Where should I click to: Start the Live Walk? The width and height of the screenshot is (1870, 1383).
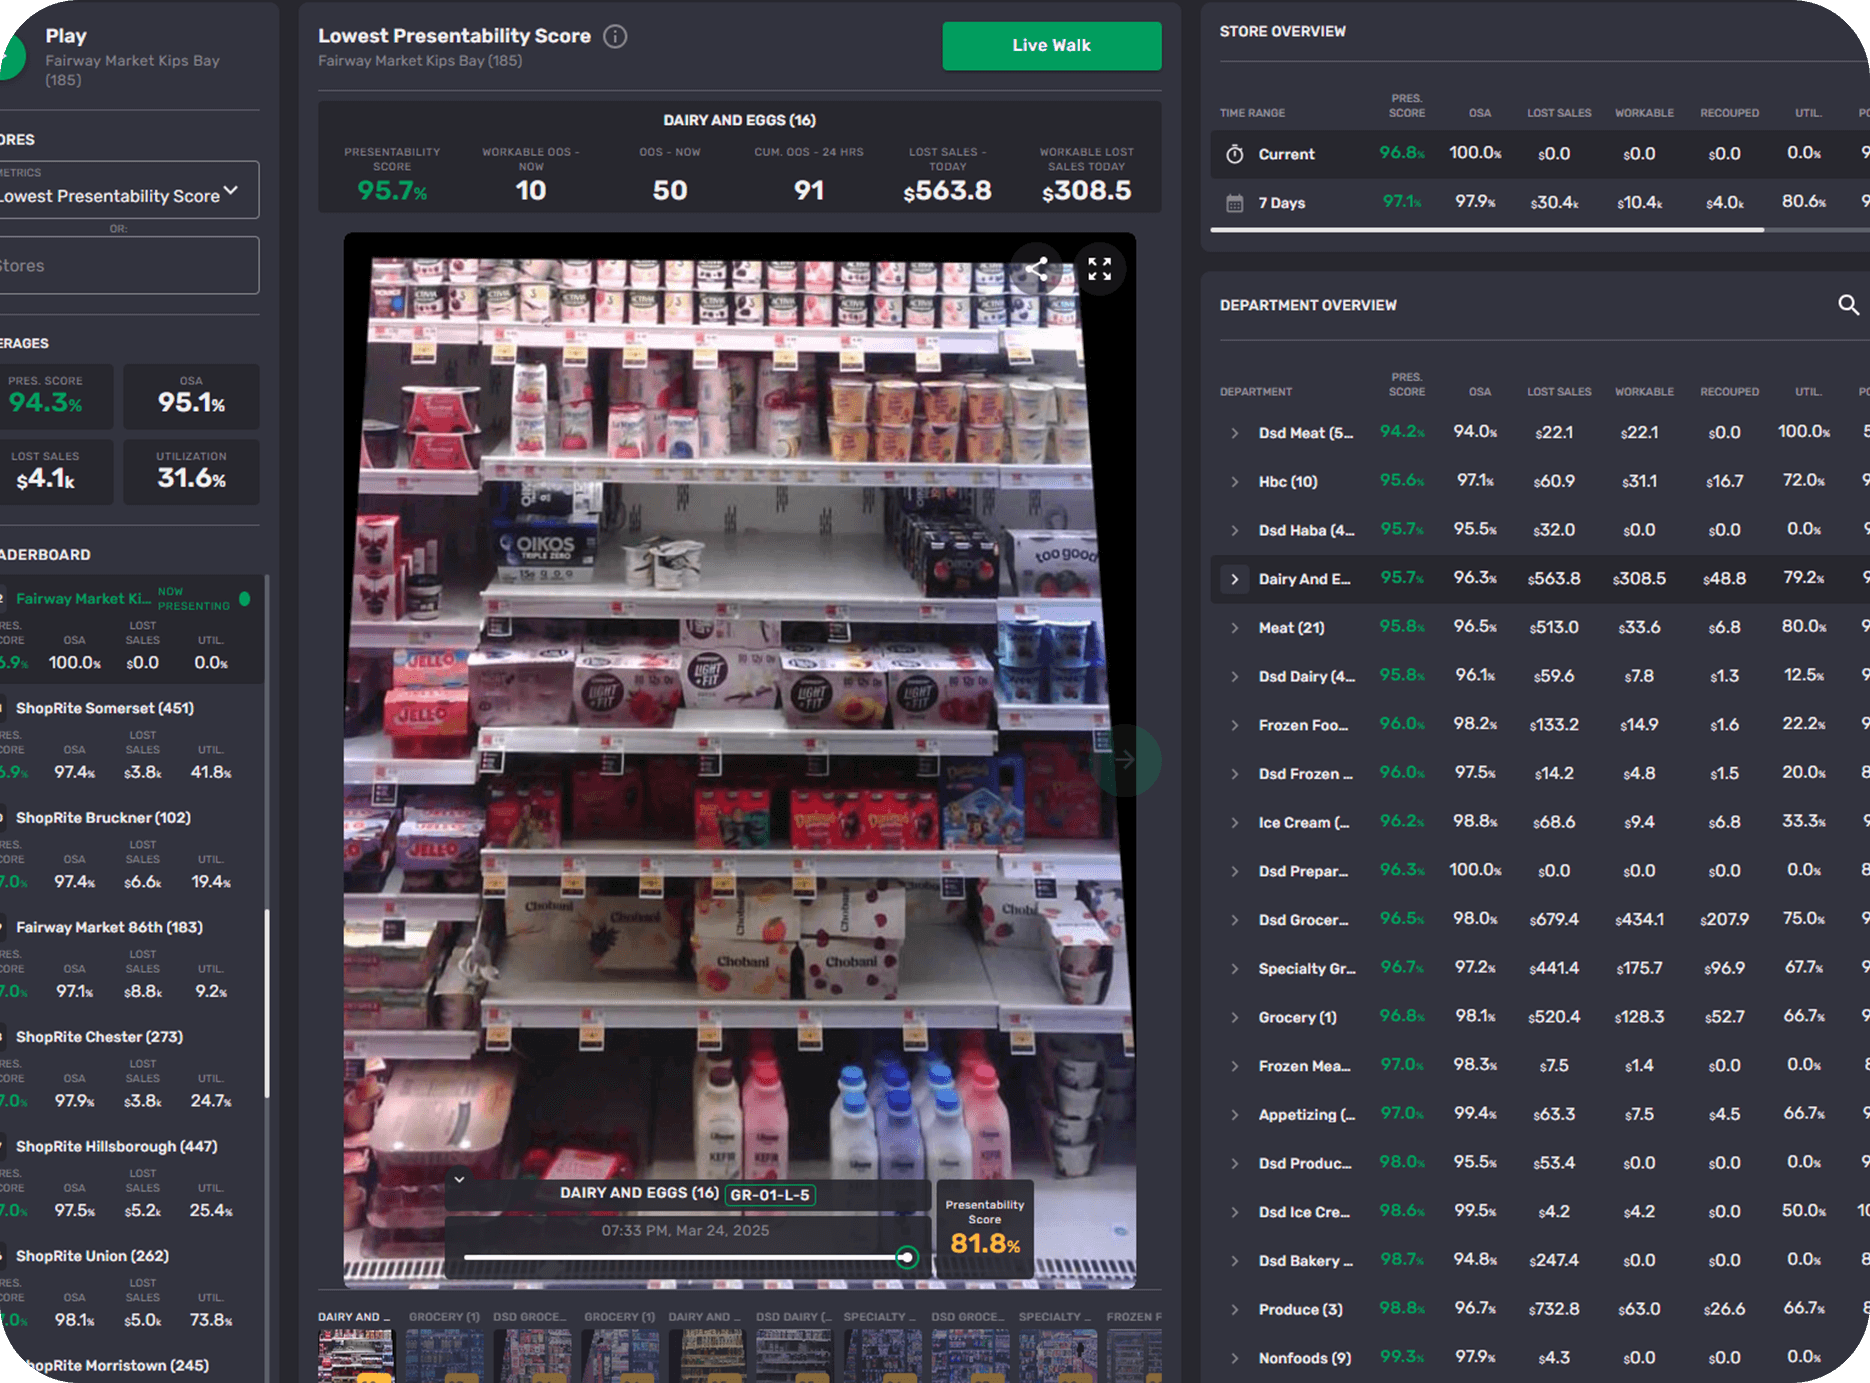pos(1051,46)
